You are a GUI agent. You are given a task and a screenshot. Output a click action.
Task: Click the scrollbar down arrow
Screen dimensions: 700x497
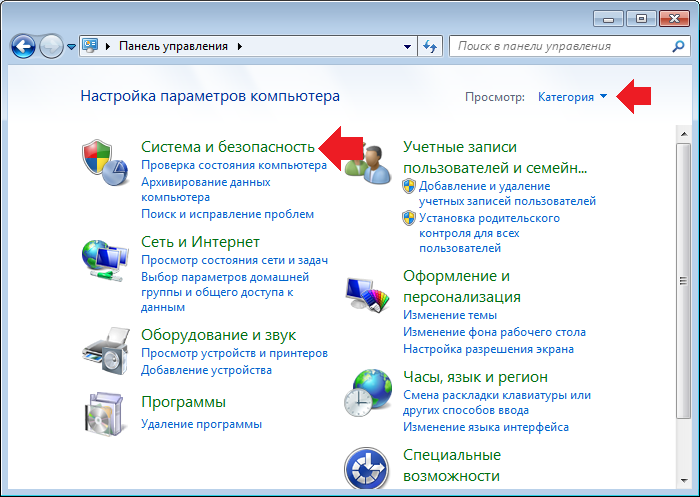coord(684,481)
